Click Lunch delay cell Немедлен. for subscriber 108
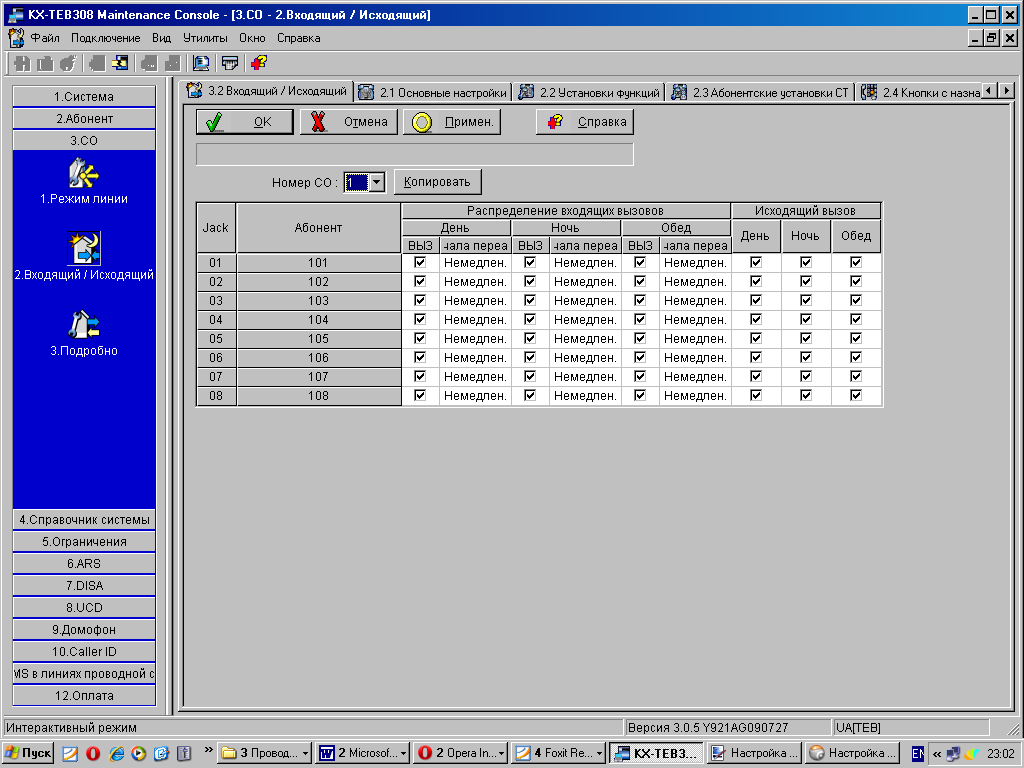Viewport: 1024px width, 768px height. [695, 395]
